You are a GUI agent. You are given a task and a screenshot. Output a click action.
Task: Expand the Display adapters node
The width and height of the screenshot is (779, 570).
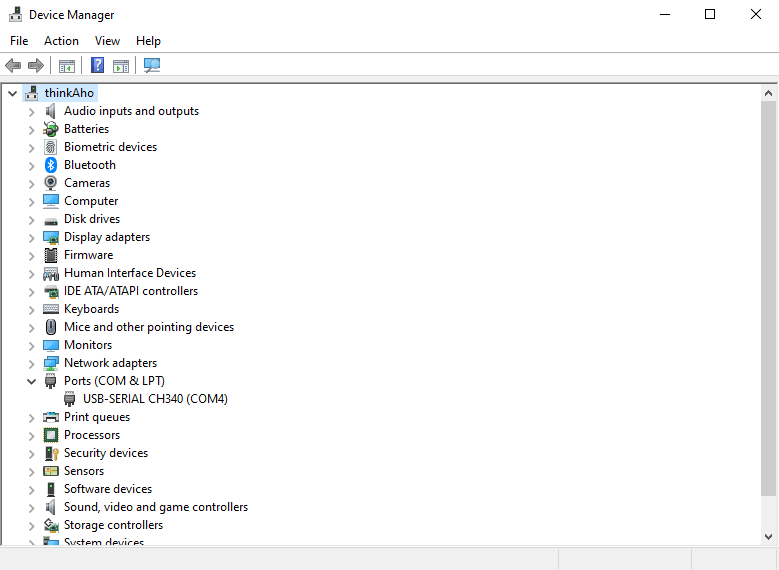click(31, 237)
